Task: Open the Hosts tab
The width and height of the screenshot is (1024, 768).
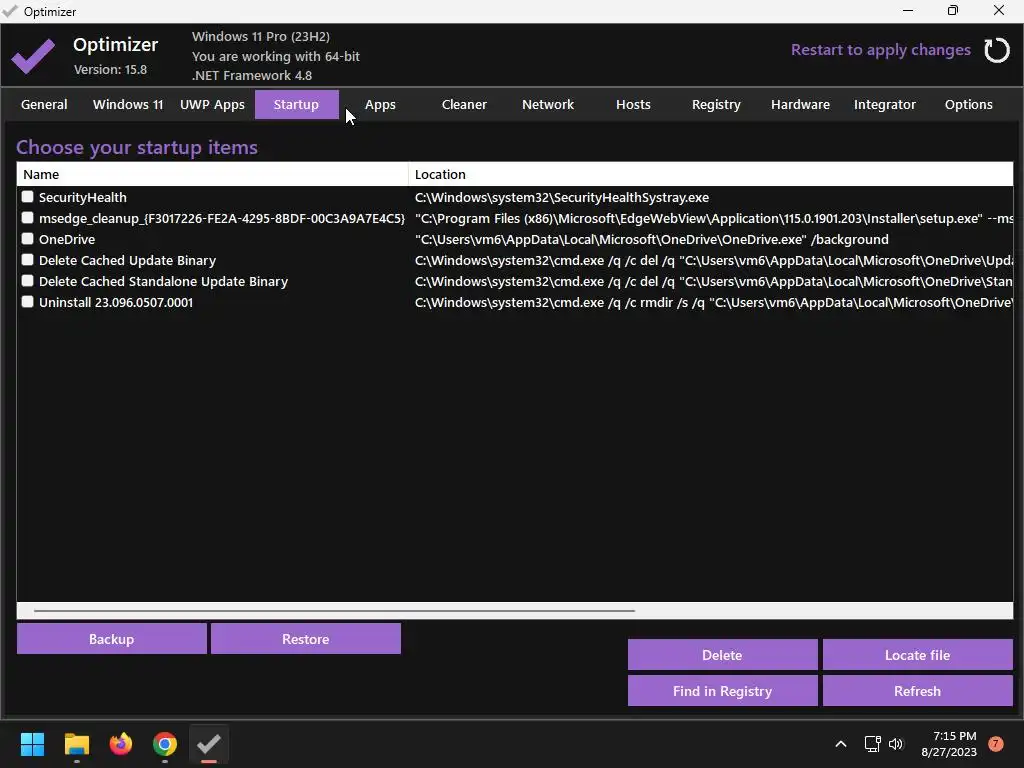Action: click(x=633, y=104)
